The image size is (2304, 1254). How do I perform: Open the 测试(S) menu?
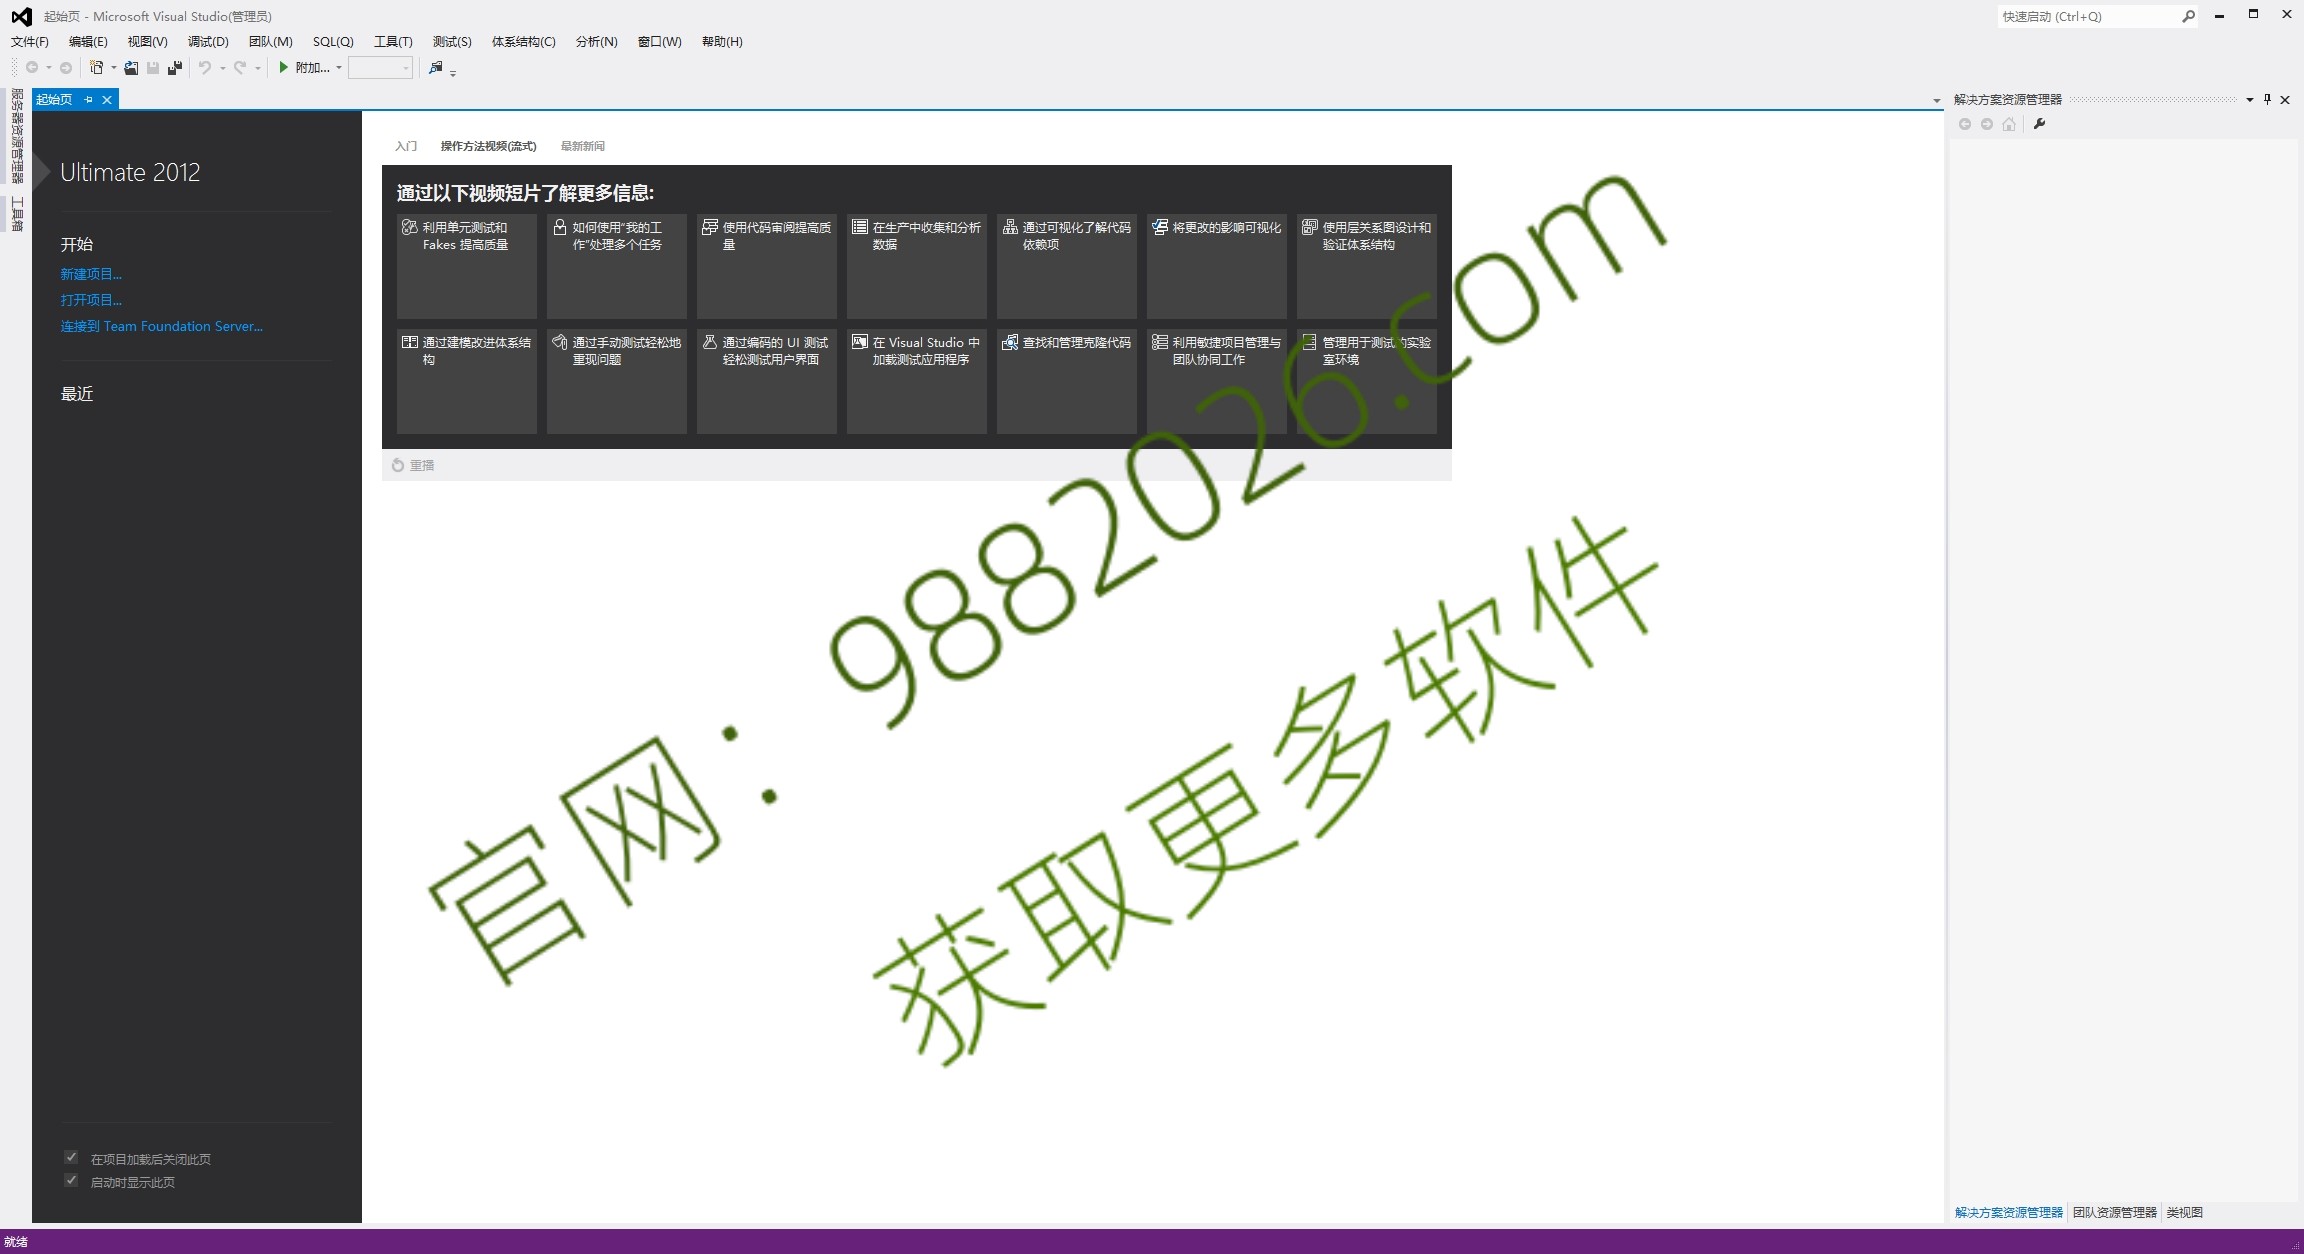tap(452, 41)
